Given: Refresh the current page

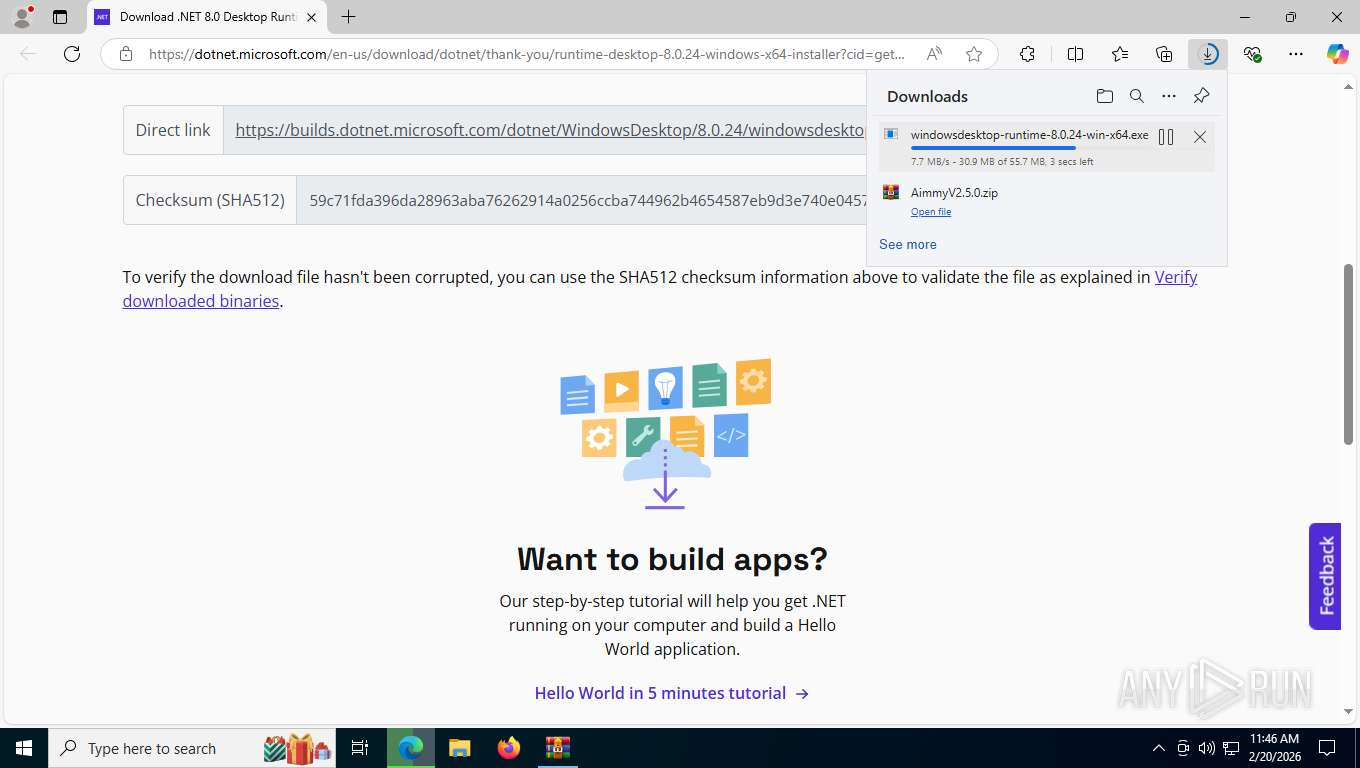Looking at the screenshot, I should [x=72, y=54].
